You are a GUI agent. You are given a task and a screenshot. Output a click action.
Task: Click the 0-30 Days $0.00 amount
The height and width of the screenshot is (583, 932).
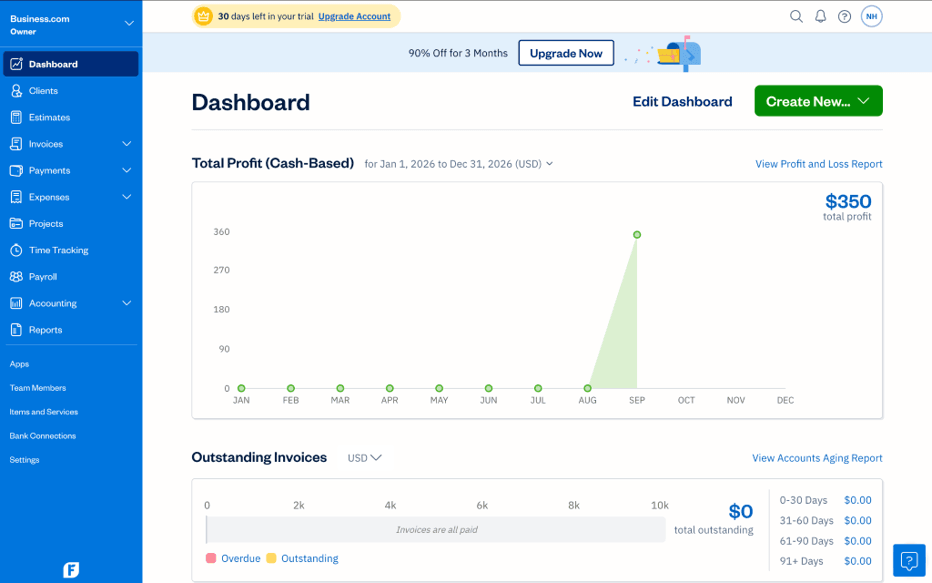[x=858, y=500]
